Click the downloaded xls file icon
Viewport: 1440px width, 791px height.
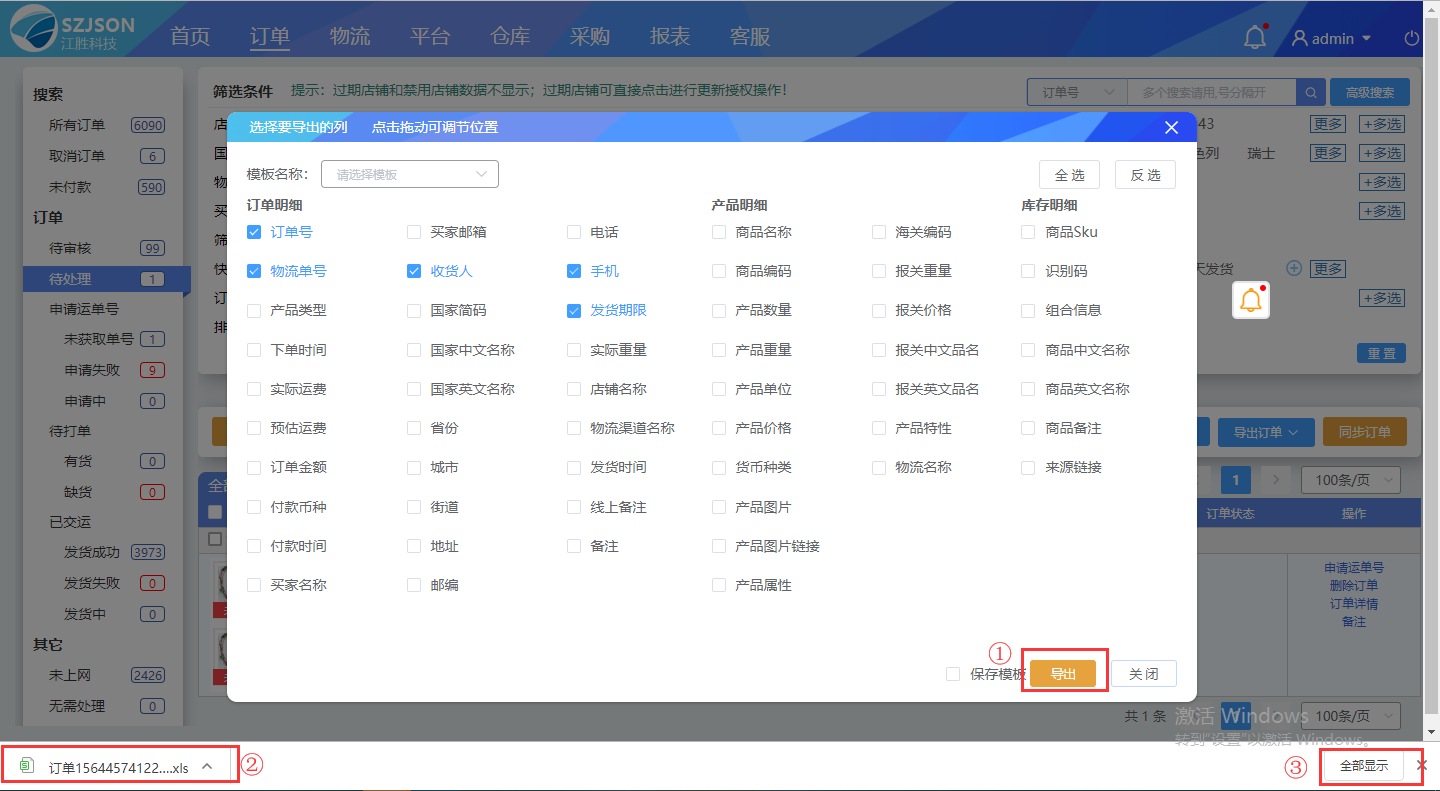(x=27, y=767)
